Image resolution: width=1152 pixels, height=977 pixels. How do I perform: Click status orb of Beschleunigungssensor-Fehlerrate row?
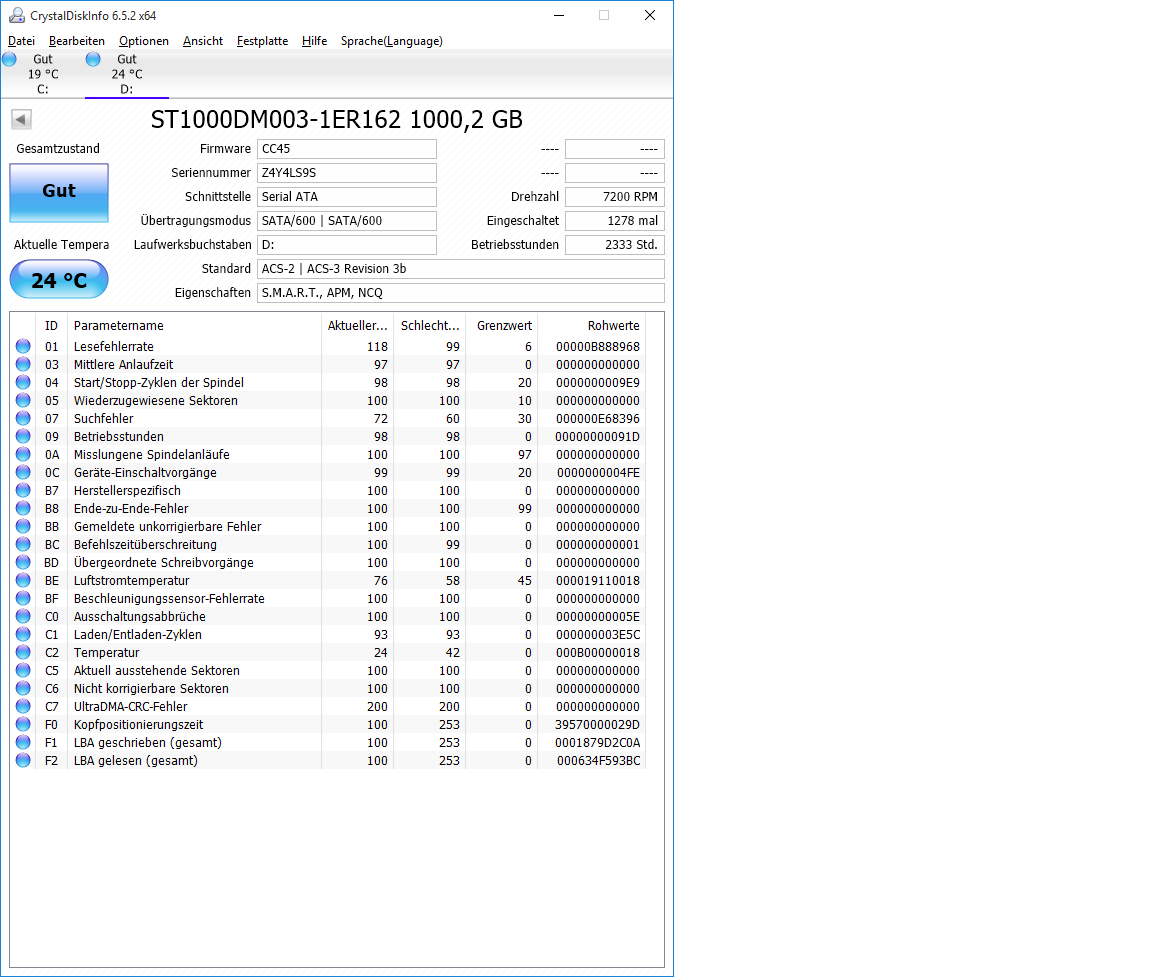[24, 598]
